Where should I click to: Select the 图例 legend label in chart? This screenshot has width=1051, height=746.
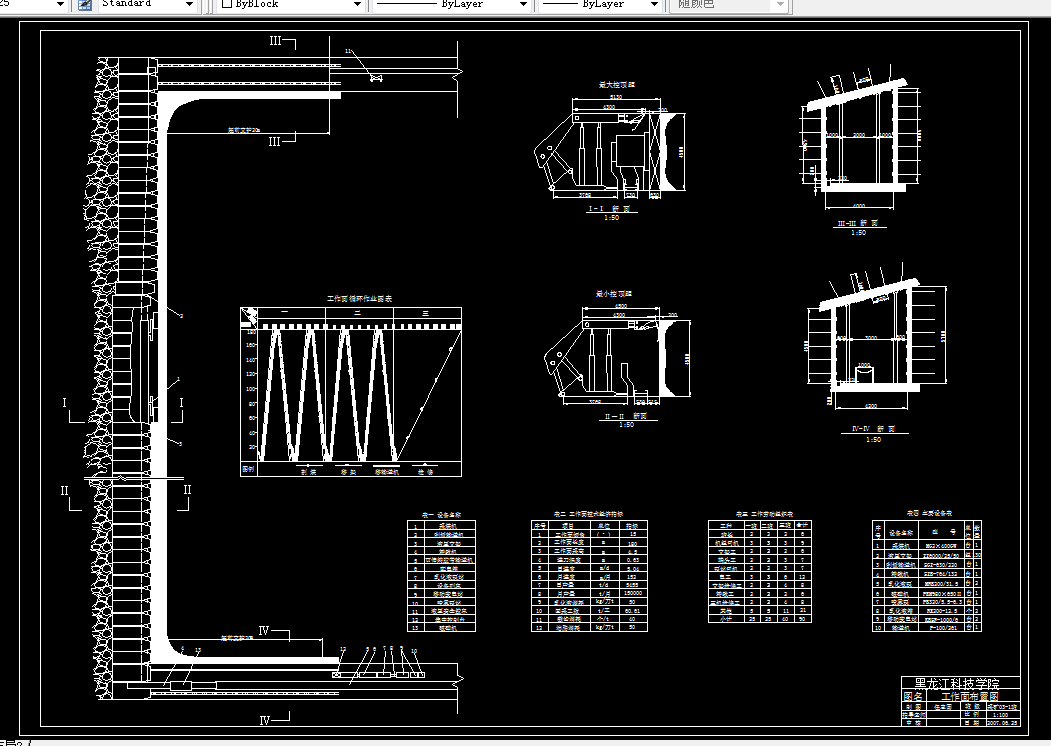(x=248, y=469)
